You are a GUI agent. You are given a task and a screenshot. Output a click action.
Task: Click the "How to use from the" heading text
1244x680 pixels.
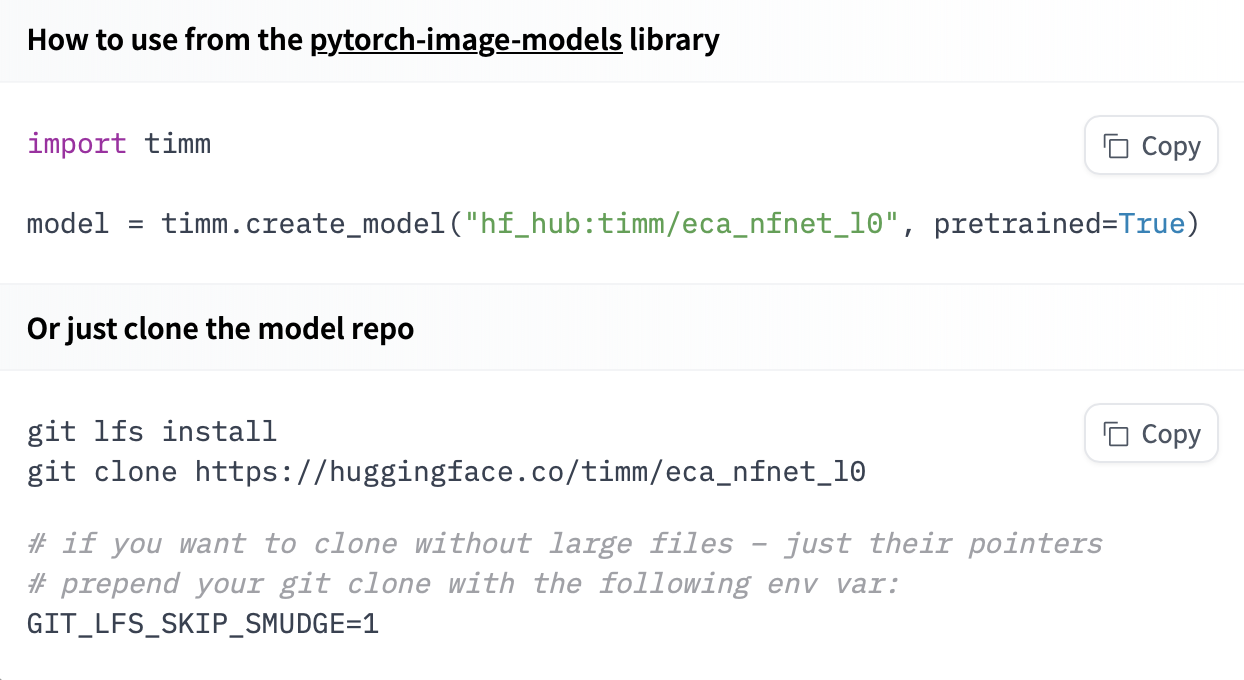[x=165, y=40]
